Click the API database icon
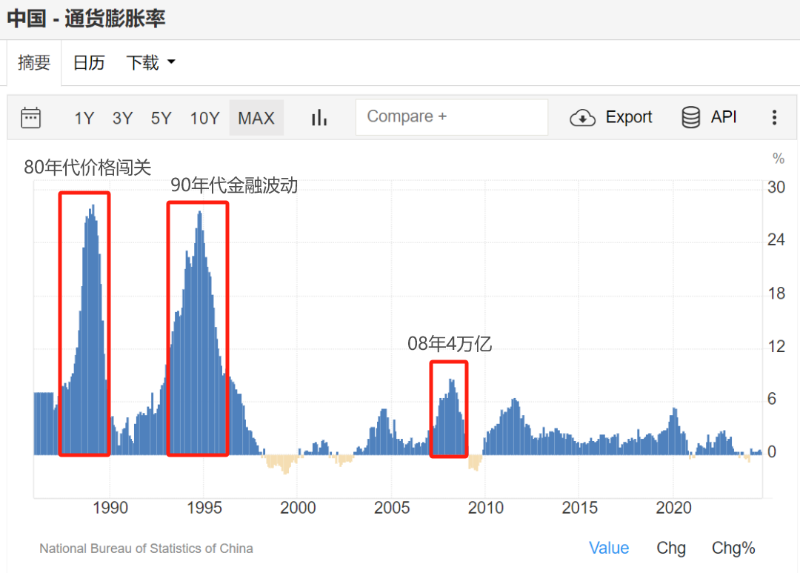Image resolution: width=800 pixels, height=573 pixels. [x=690, y=117]
